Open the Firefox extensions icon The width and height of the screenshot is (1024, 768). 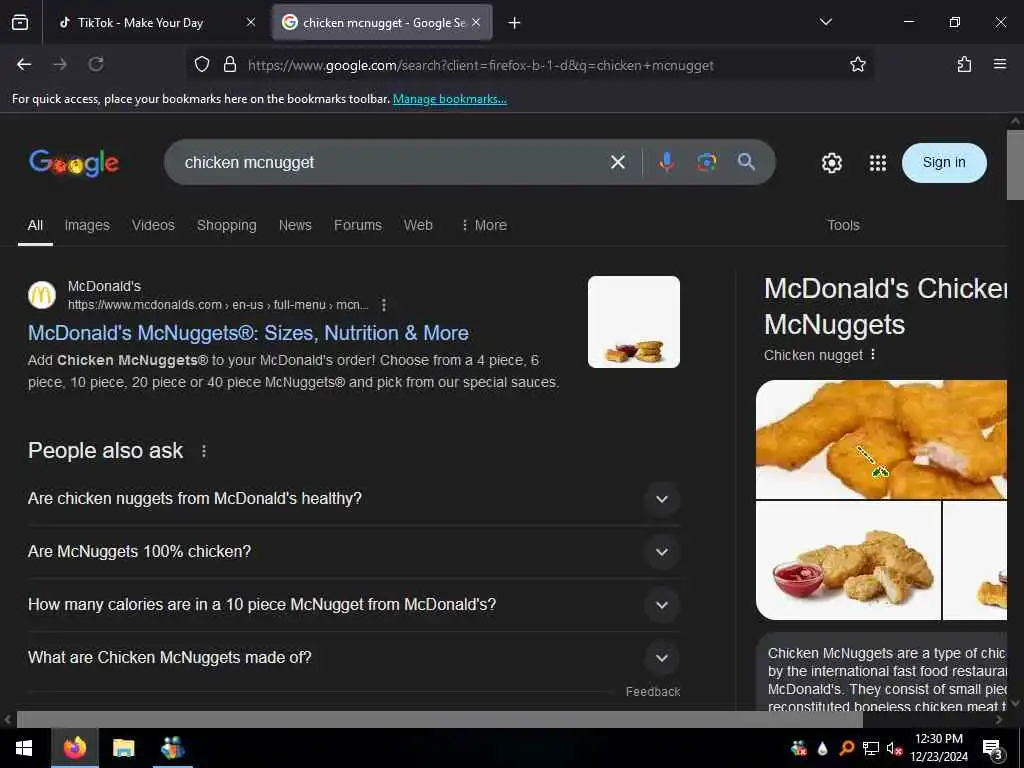964,65
